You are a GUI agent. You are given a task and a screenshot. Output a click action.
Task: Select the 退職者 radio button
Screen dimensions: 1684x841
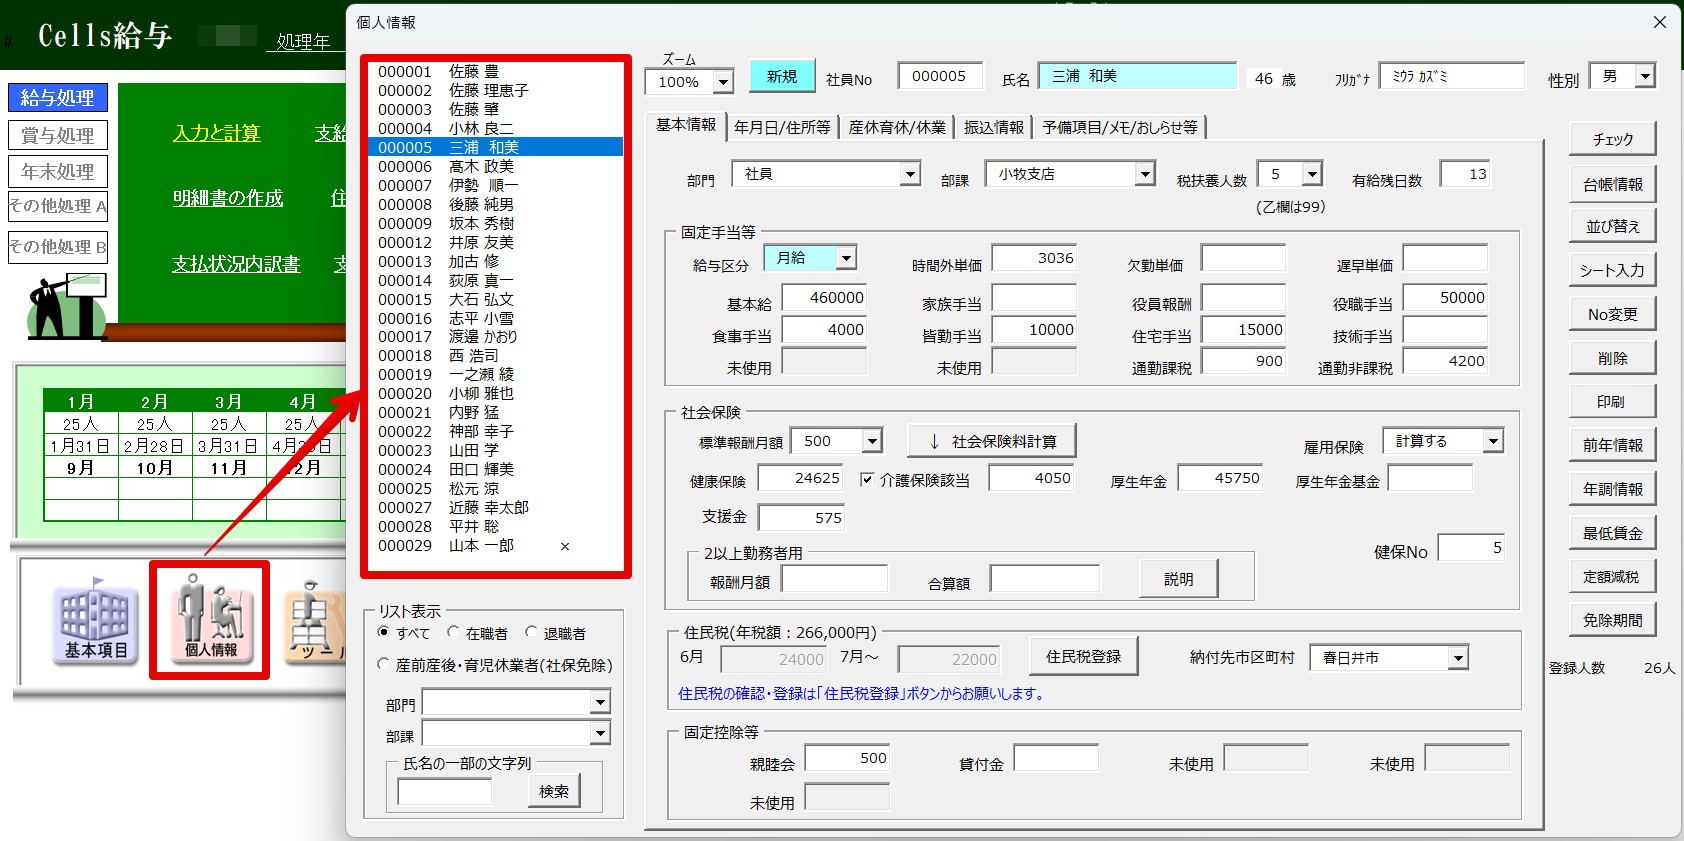[531, 632]
